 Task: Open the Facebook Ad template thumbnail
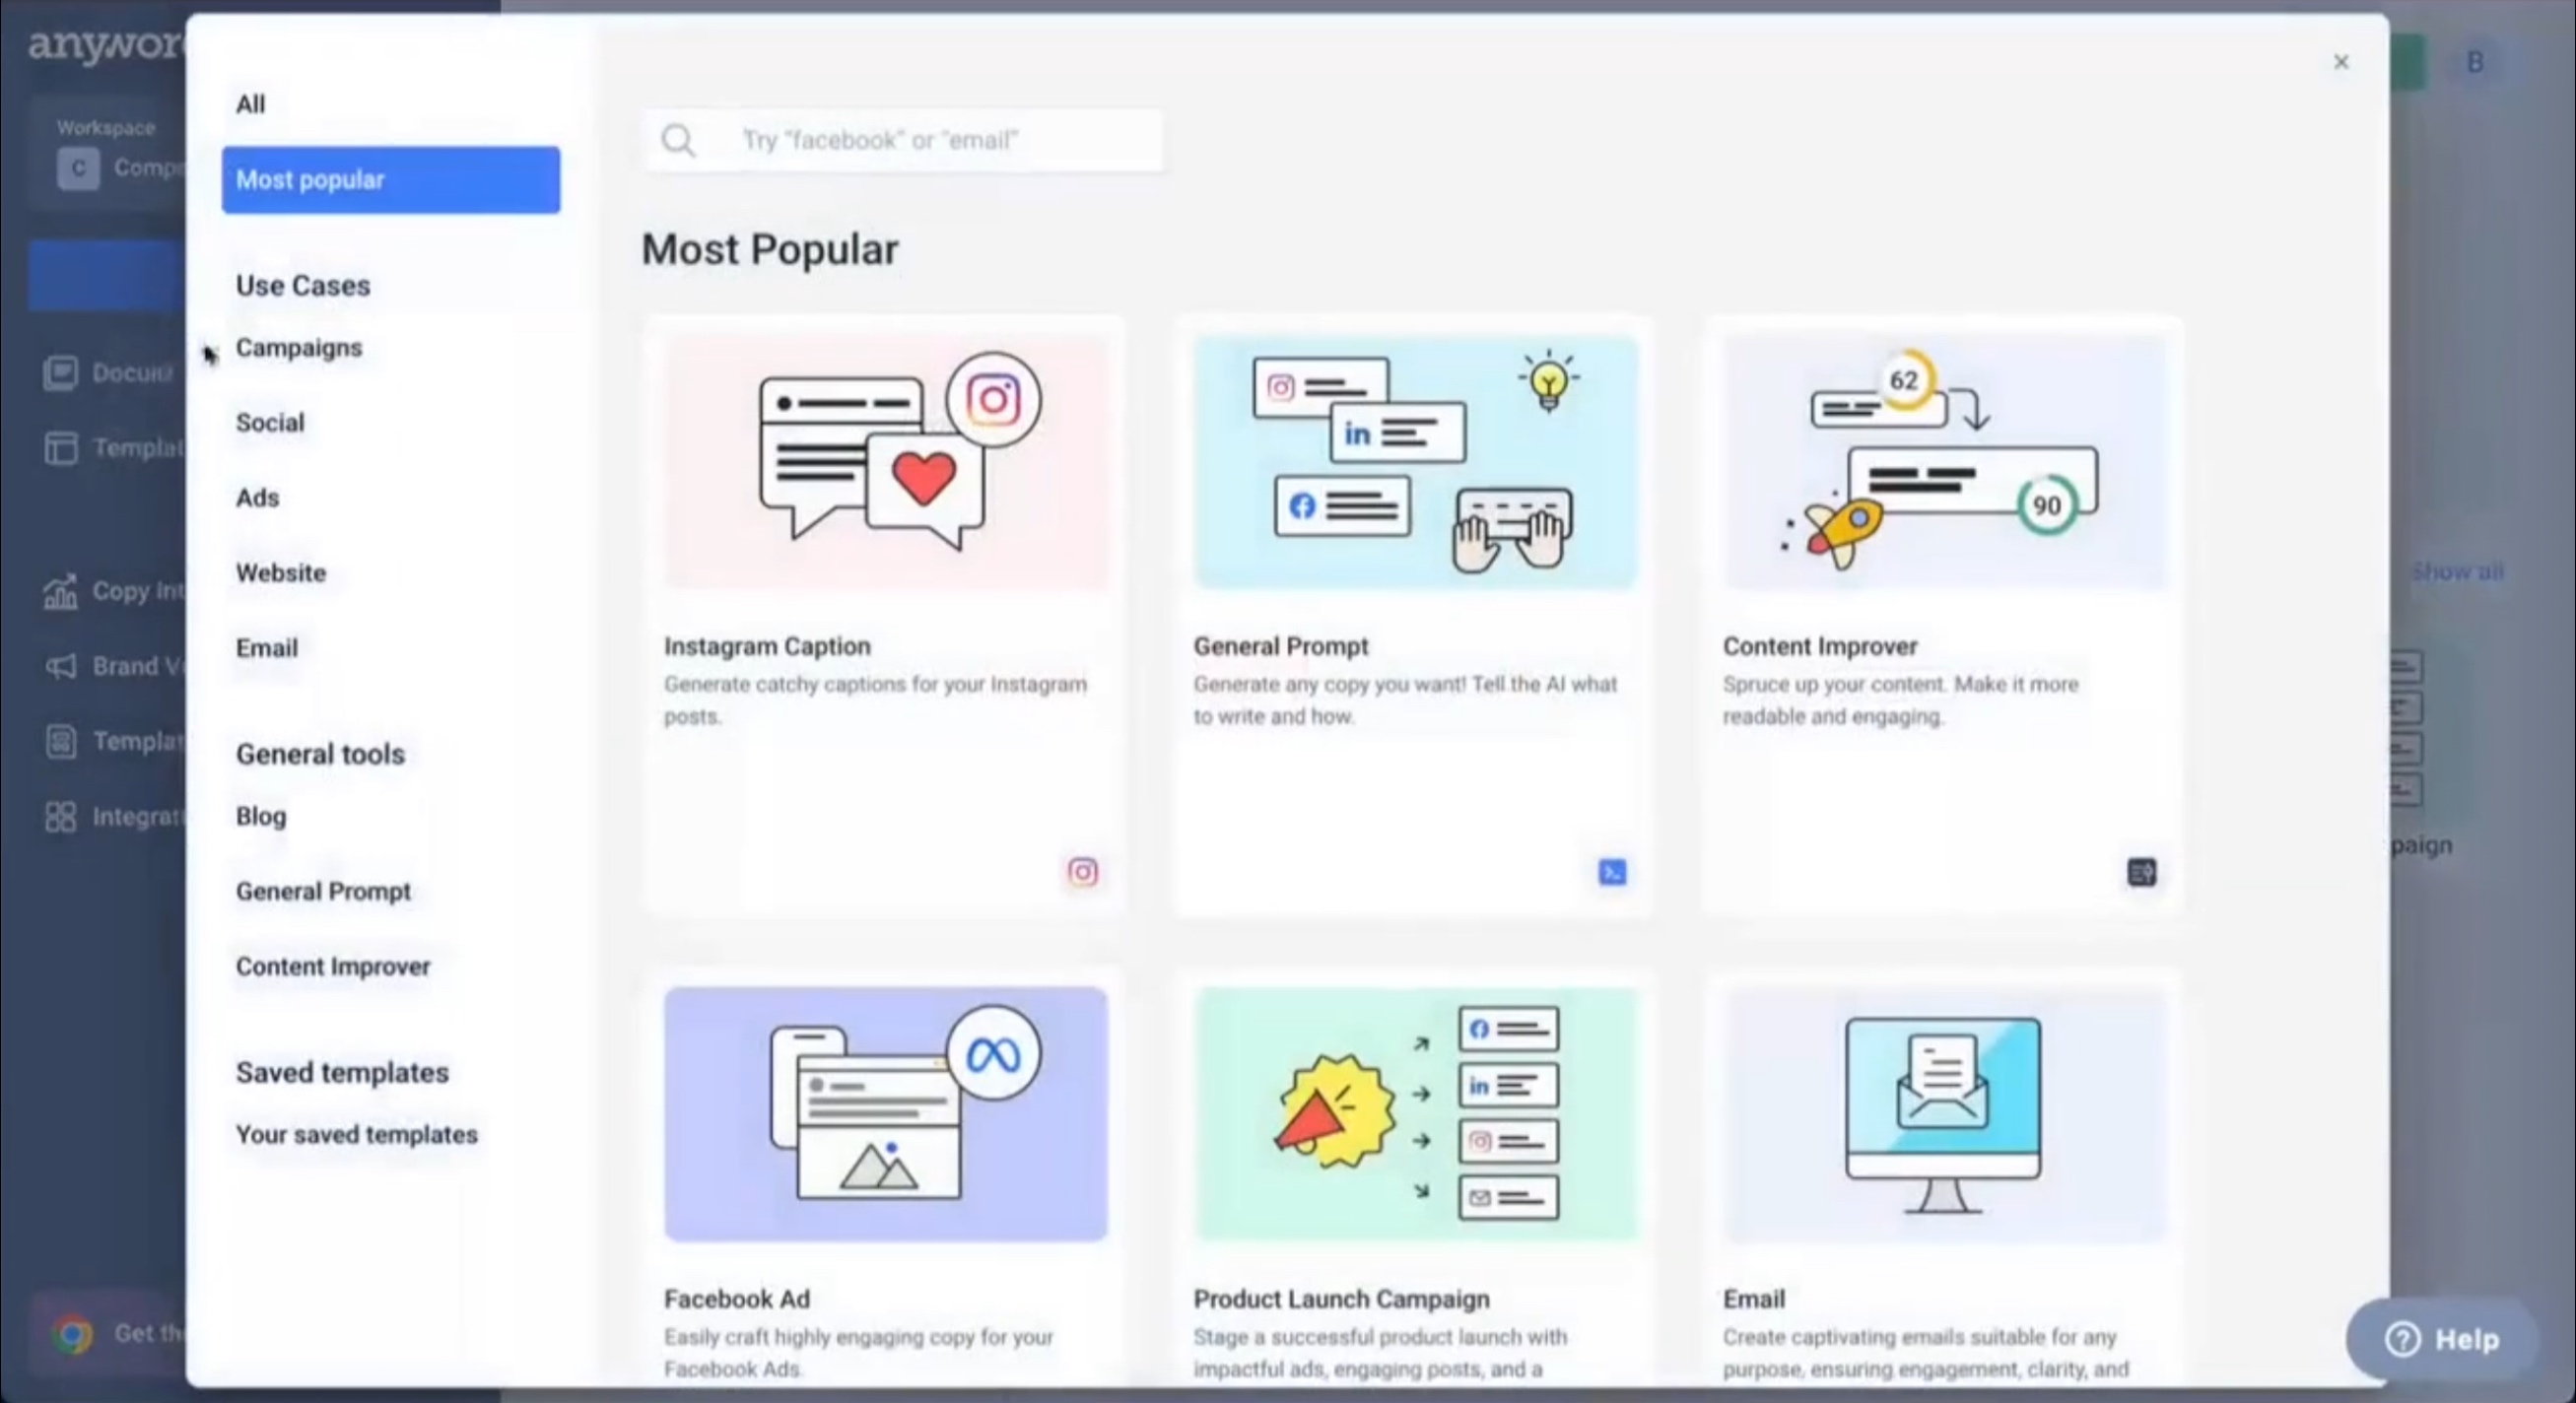[x=884, y=1113]
